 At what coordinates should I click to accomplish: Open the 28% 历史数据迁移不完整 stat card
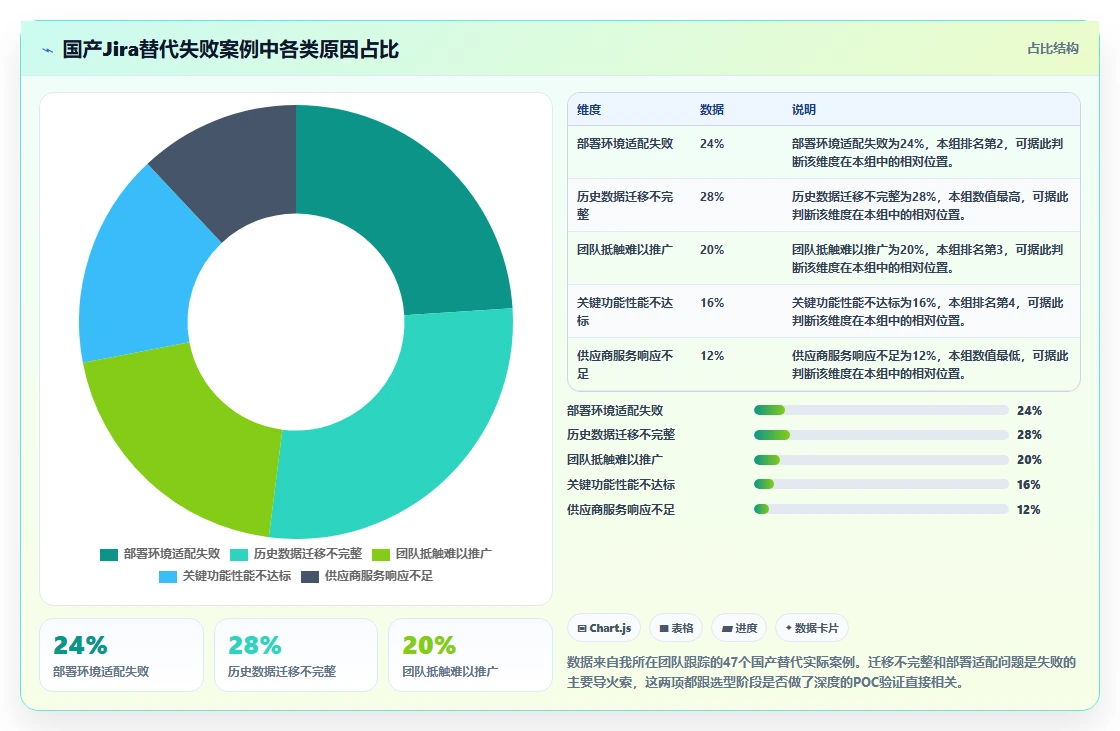[296, 655]
